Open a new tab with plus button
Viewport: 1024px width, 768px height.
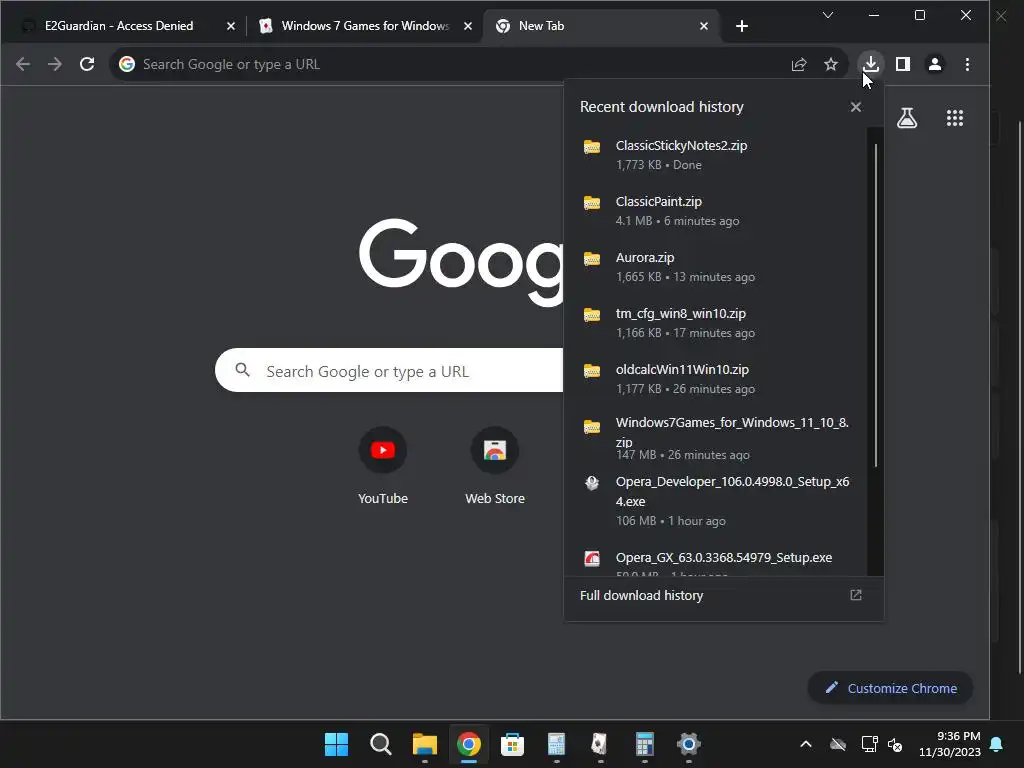(742, 26)
